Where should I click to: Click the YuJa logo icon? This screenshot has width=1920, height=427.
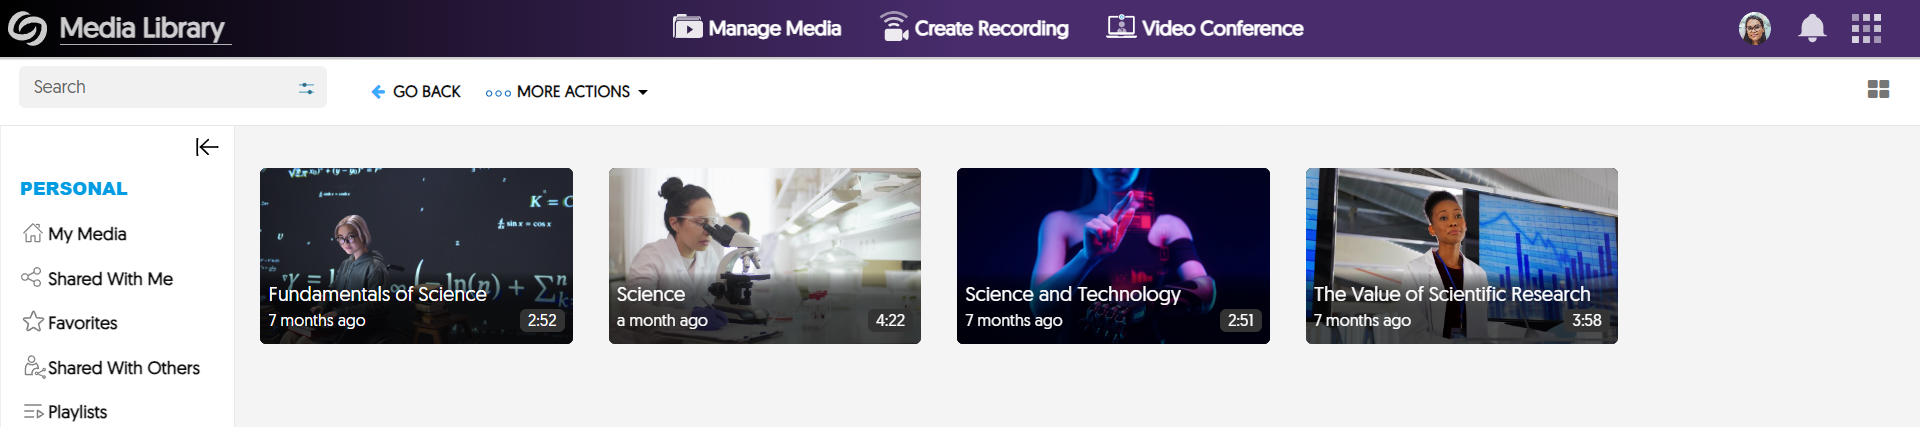click(27, 28)
